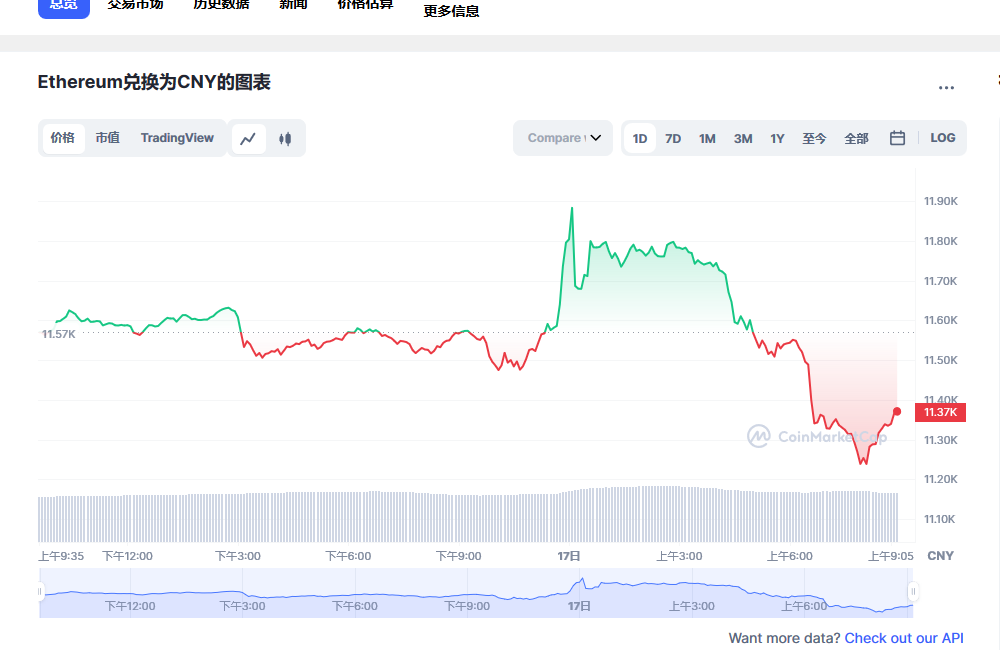This screenshot has height=650, width=1000.
Task: Grab the right handle of range navigator
Action: pyautogui.click(x=913, y=591)
